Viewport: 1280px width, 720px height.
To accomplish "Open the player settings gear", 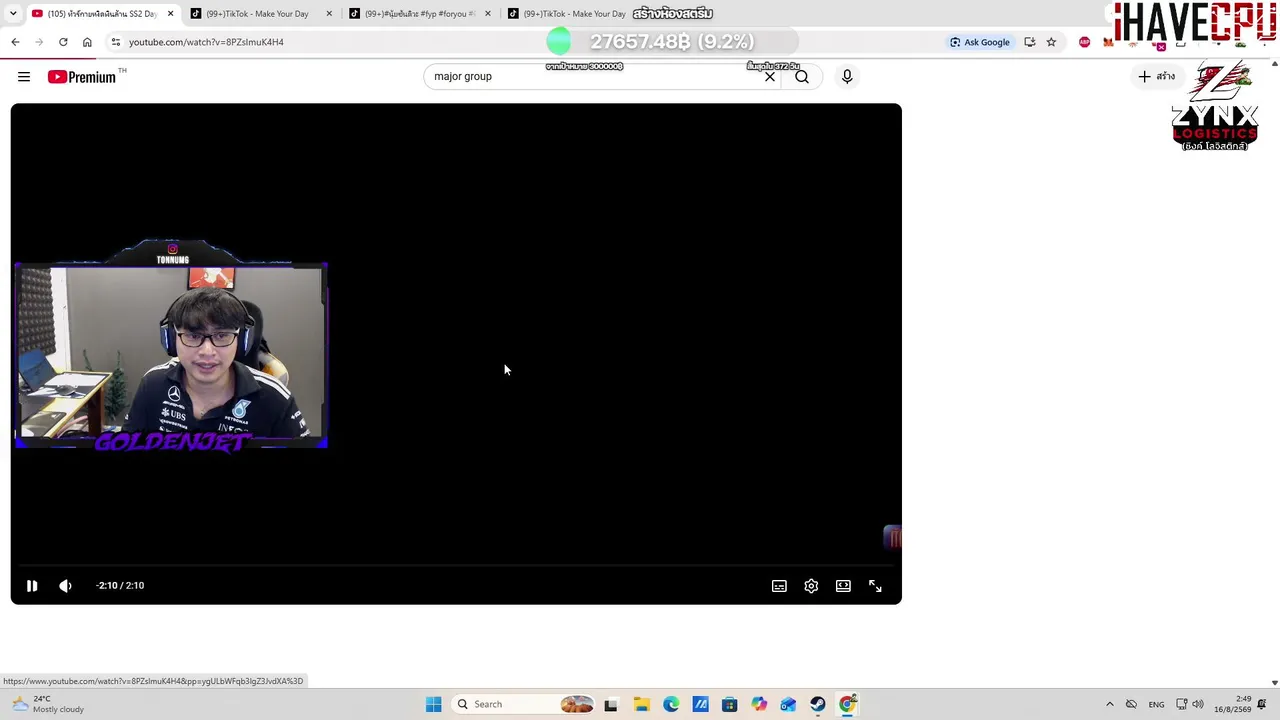I will pos(811,586).
